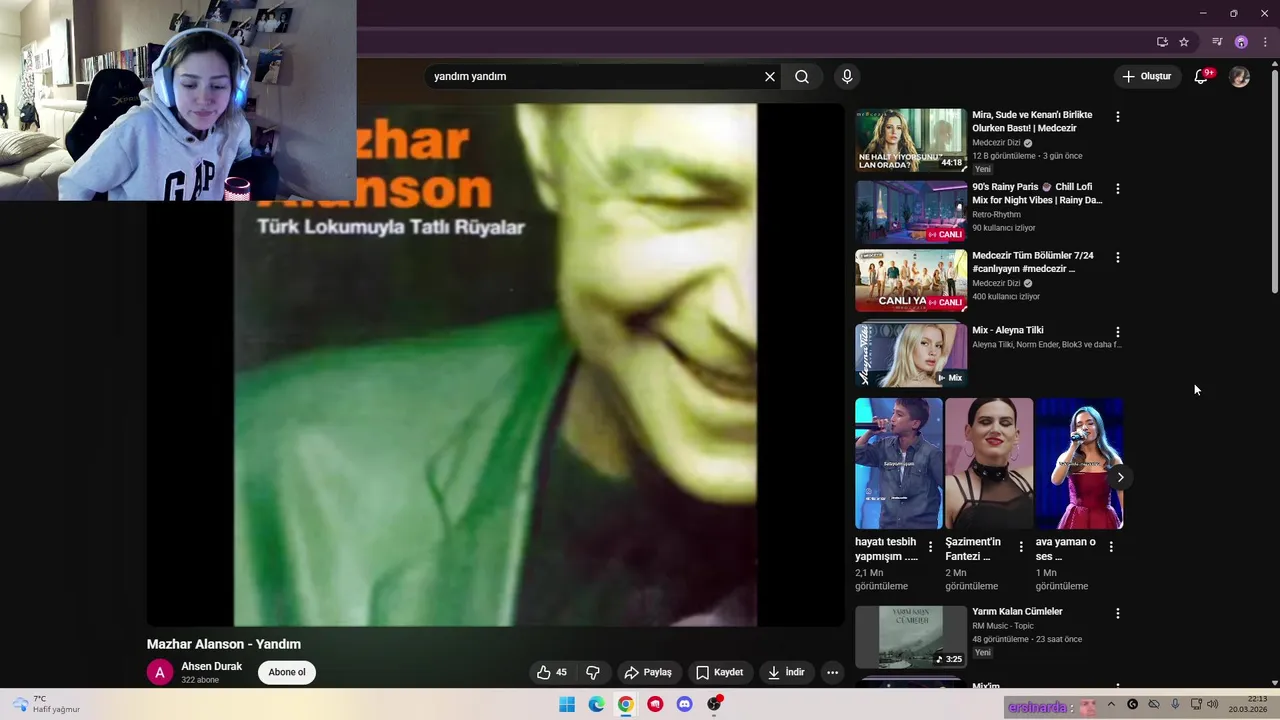
Task: Open Chrome media controls icon
Action: coord(1217,42)
